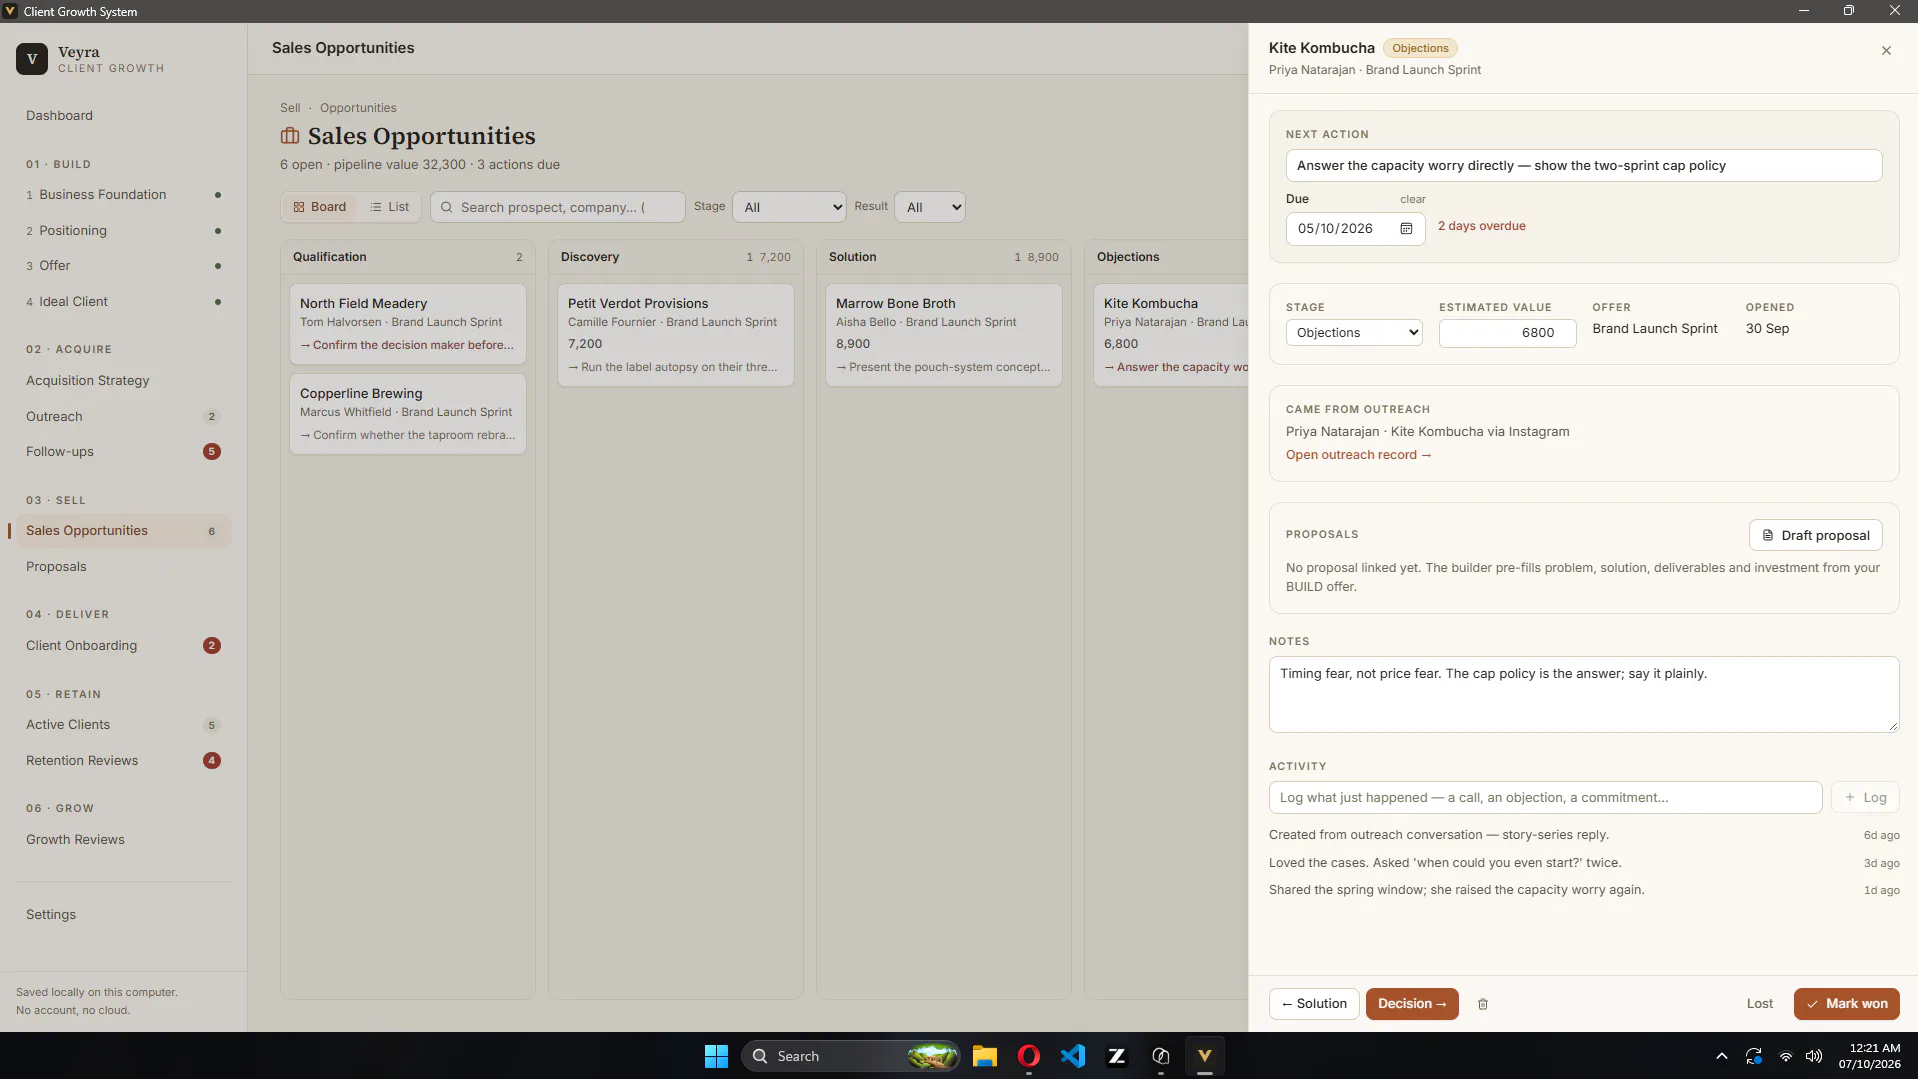Open Wi-Fi network settings in tray
1918x1079 pixels.
[x=1785, y=1056]
